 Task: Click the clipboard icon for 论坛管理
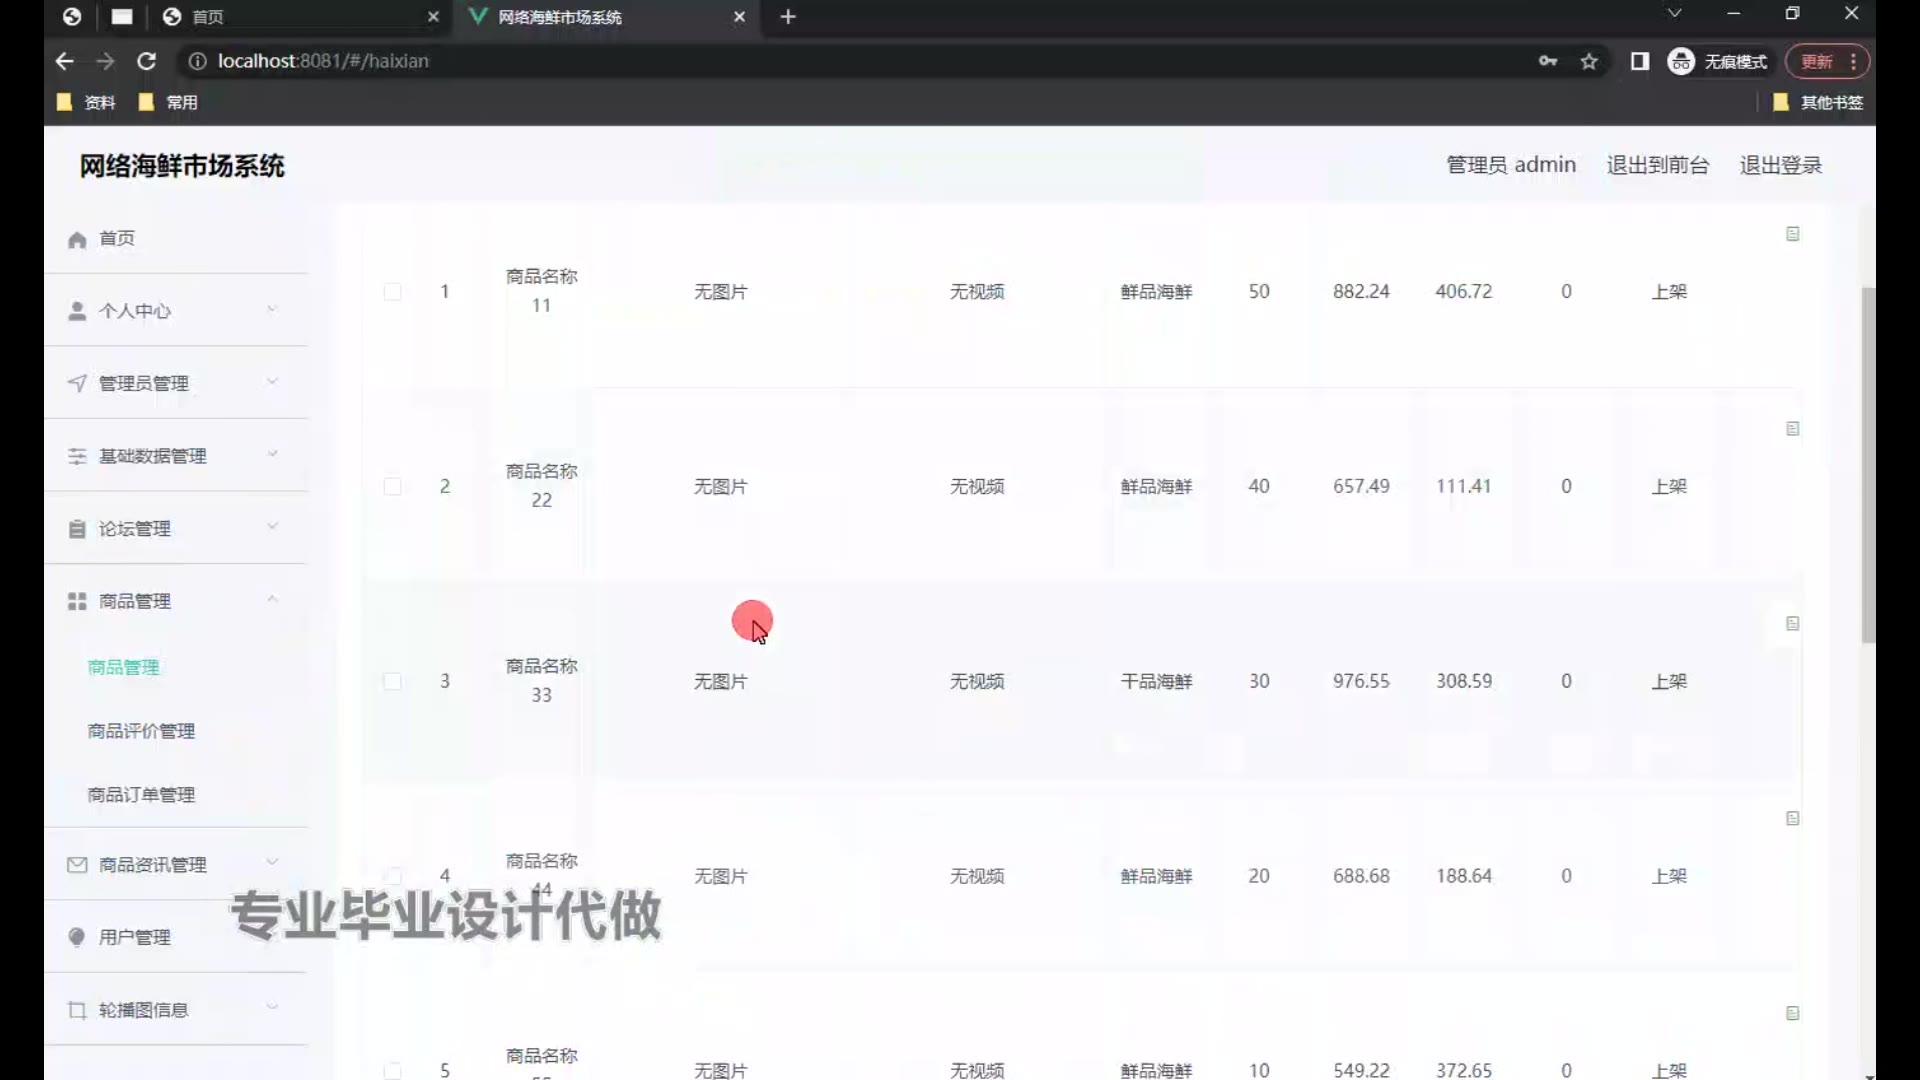coord(77,529)
